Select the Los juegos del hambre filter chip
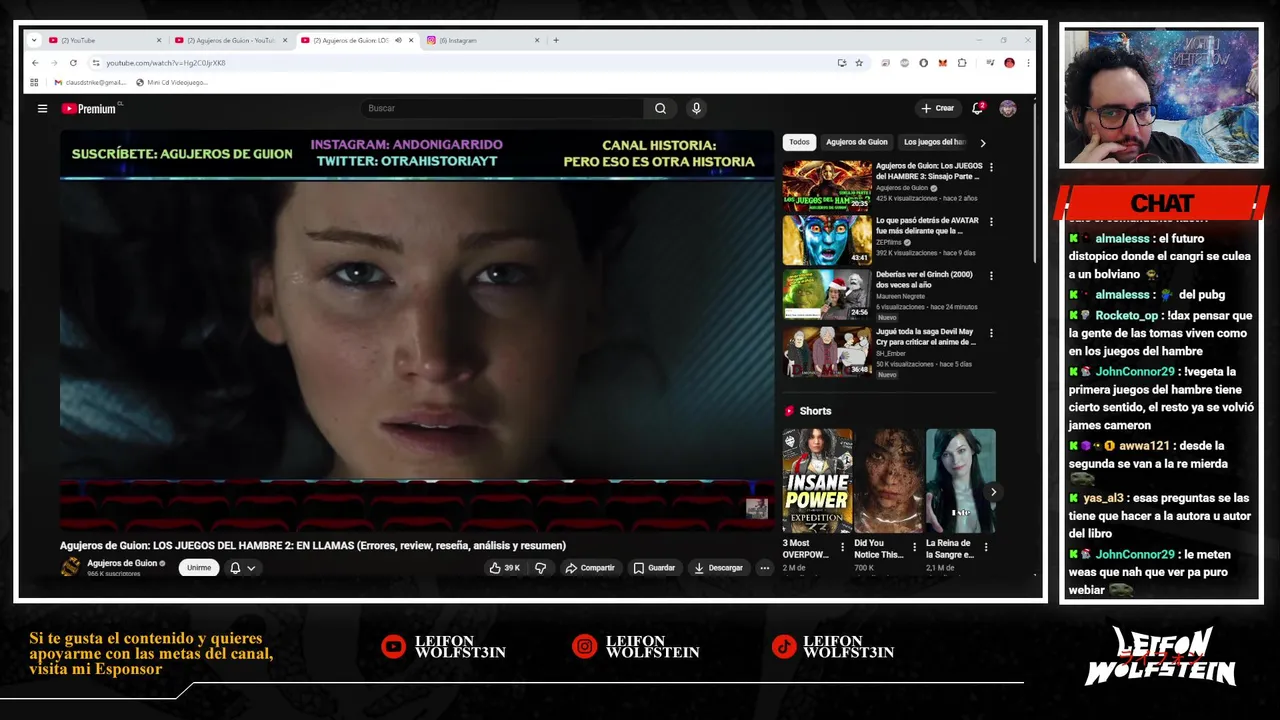Screen dimensions: 1280x720 (934, 142)
